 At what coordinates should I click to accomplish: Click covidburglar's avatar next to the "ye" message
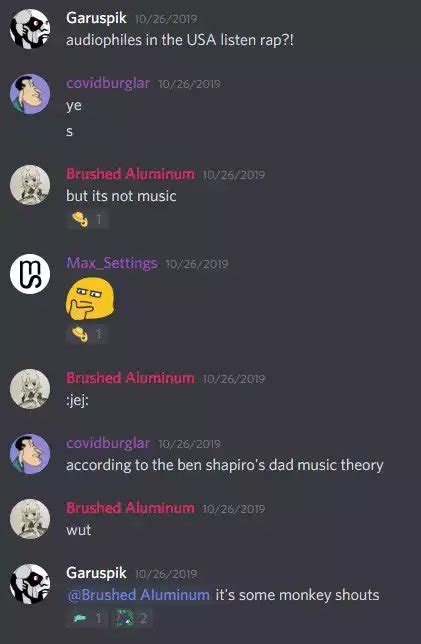coord(30,94)
